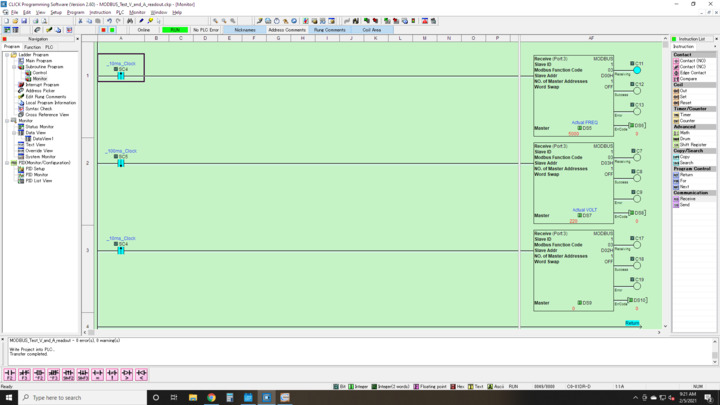Select Math in Instruction List
720x405 pixels.
[x=684, y=133]
